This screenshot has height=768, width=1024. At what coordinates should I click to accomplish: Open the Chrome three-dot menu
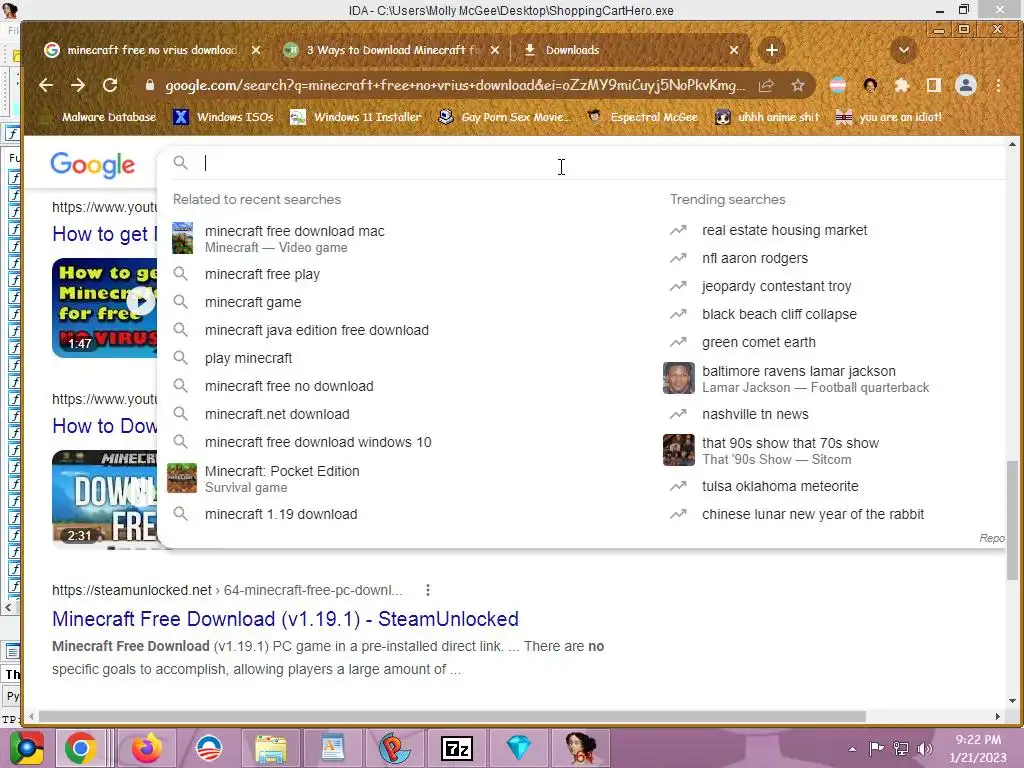click(998, 86)
